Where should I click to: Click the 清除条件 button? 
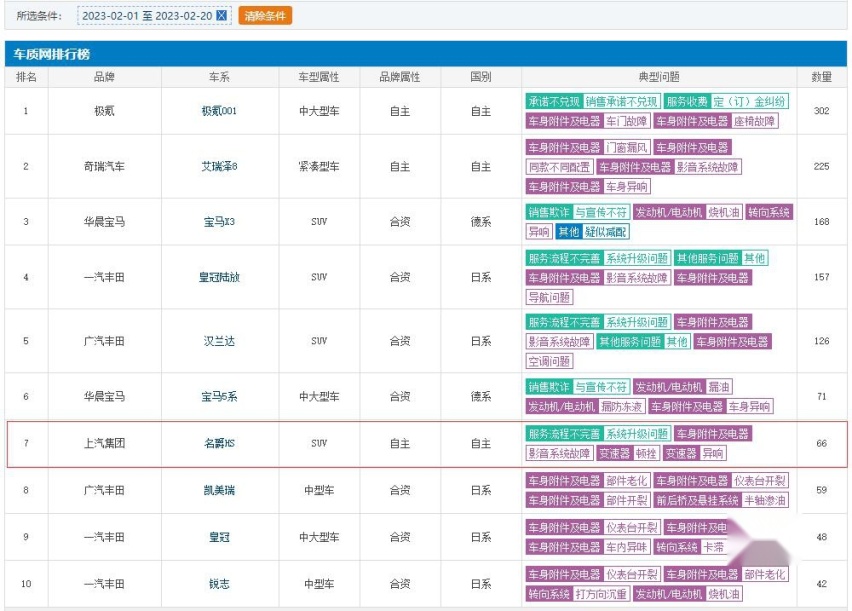(265, 16)
